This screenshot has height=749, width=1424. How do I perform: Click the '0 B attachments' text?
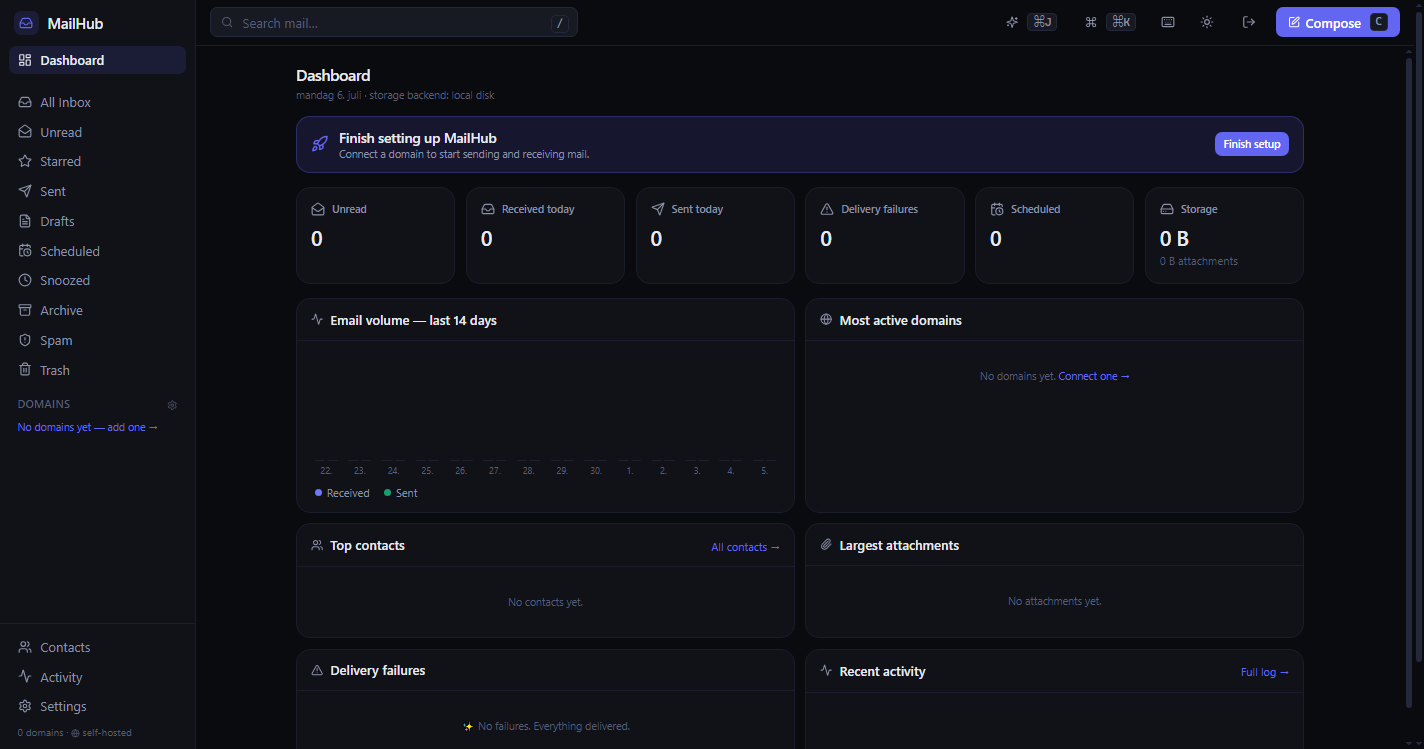1199,261
